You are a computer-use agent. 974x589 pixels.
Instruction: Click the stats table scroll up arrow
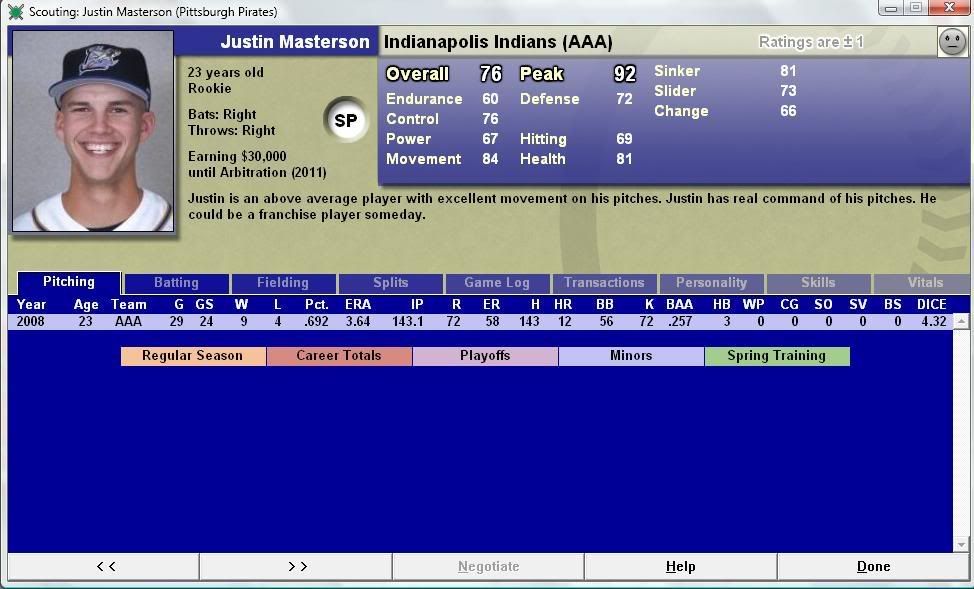962,322
